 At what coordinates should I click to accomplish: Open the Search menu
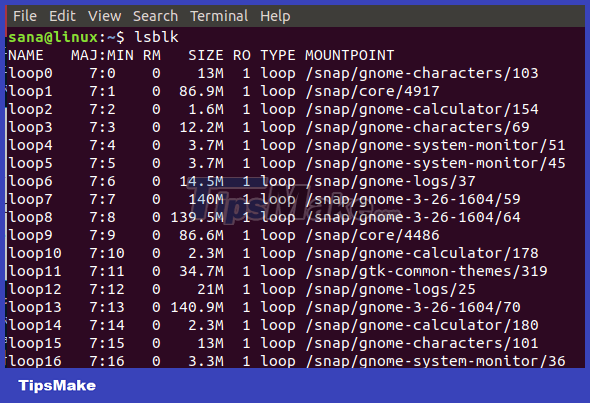point(155,16)
